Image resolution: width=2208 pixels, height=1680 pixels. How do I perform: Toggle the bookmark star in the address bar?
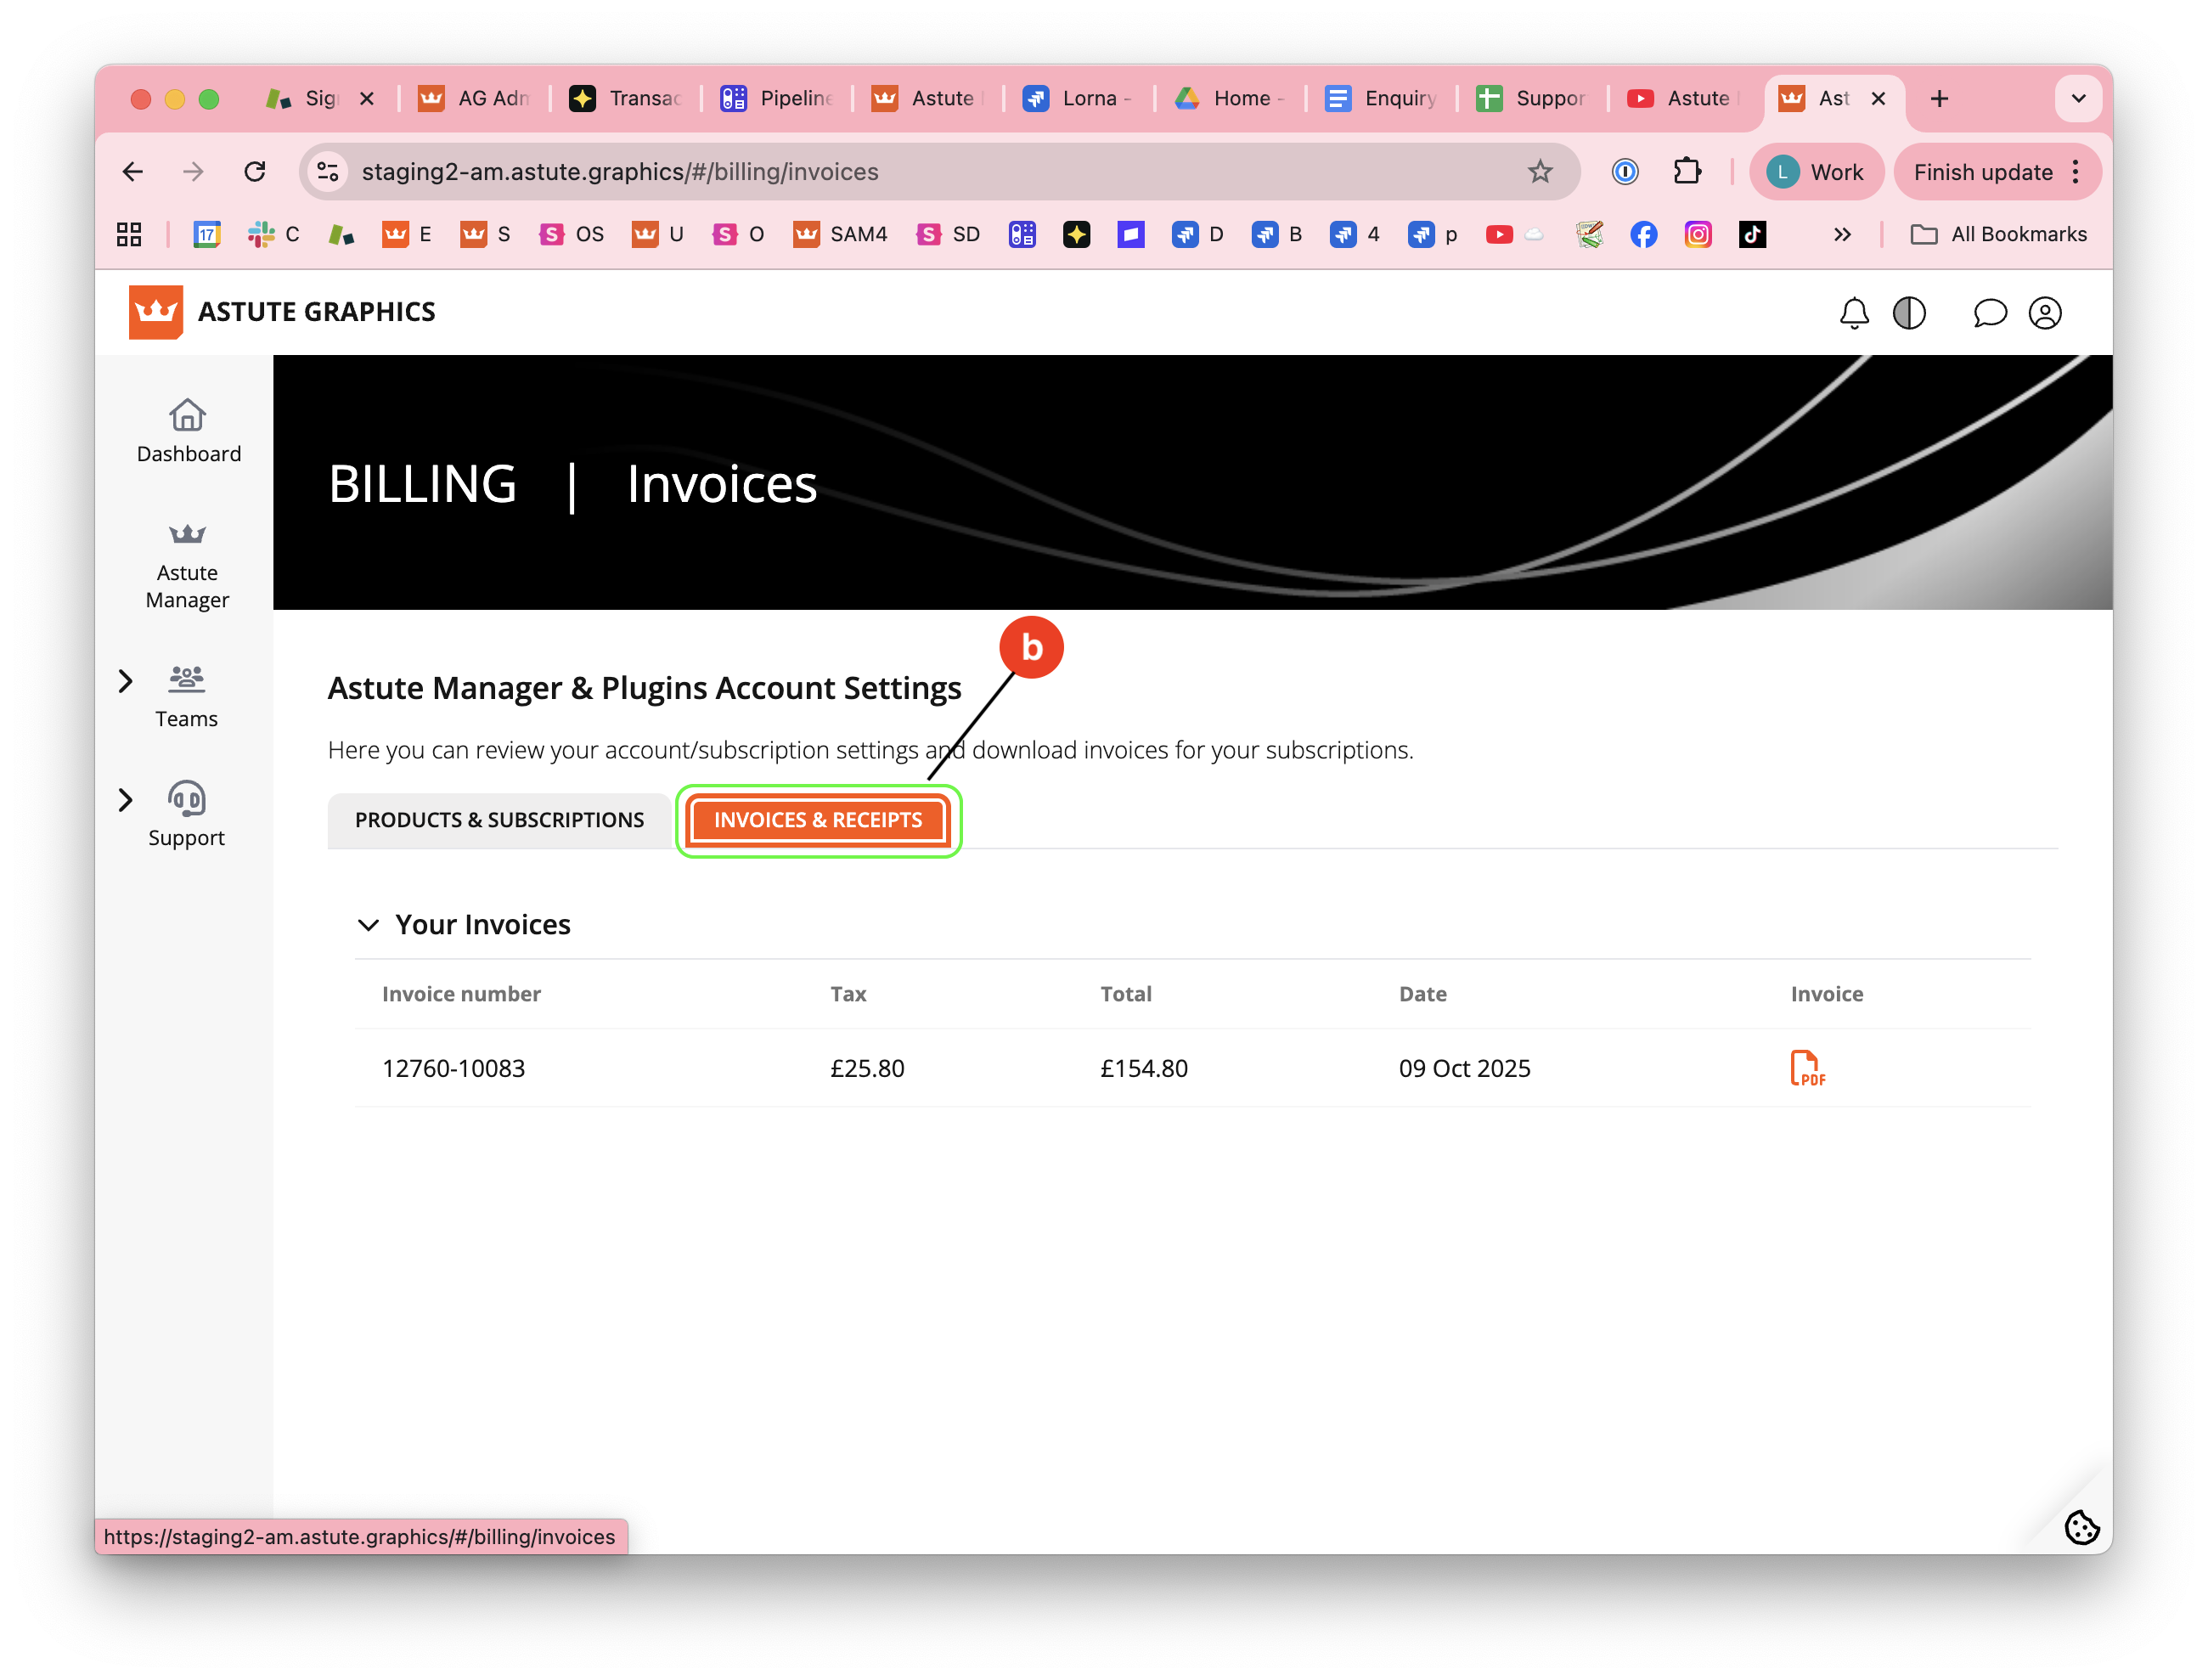click(1540, 171)
